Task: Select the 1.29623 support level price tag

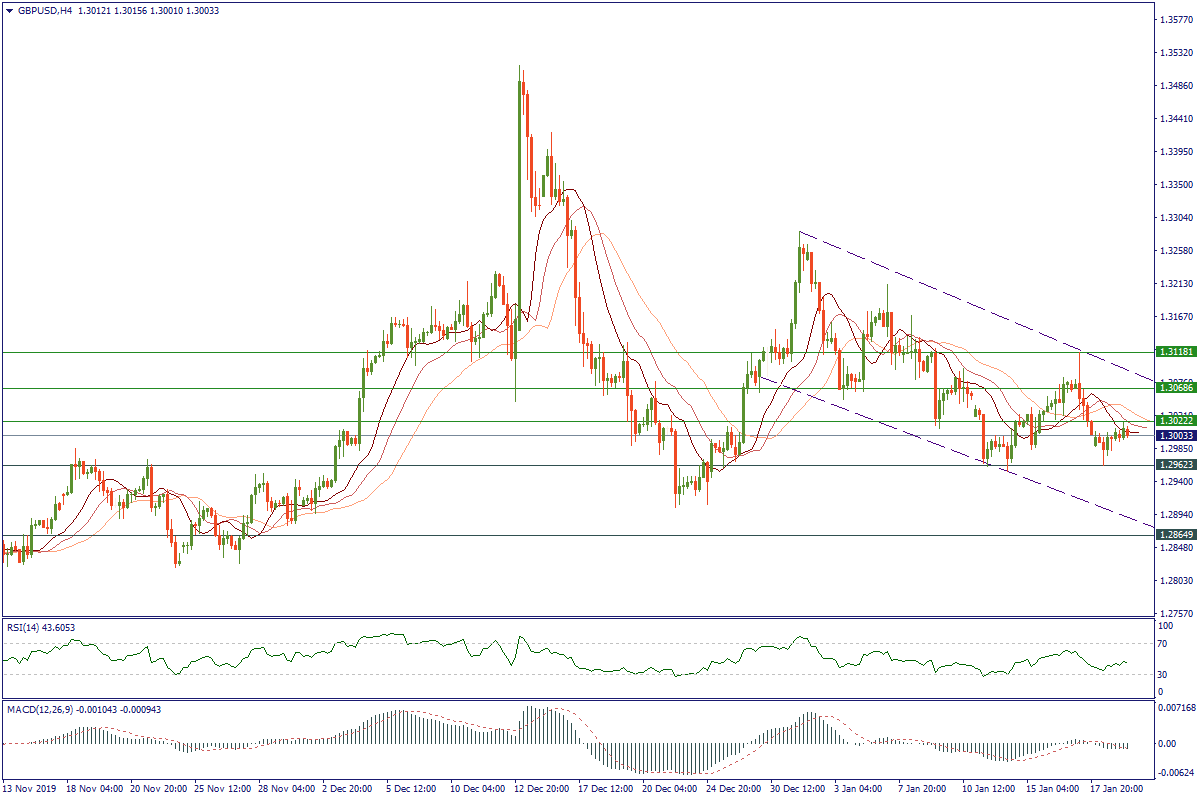Action: [x=1171, y=465]
